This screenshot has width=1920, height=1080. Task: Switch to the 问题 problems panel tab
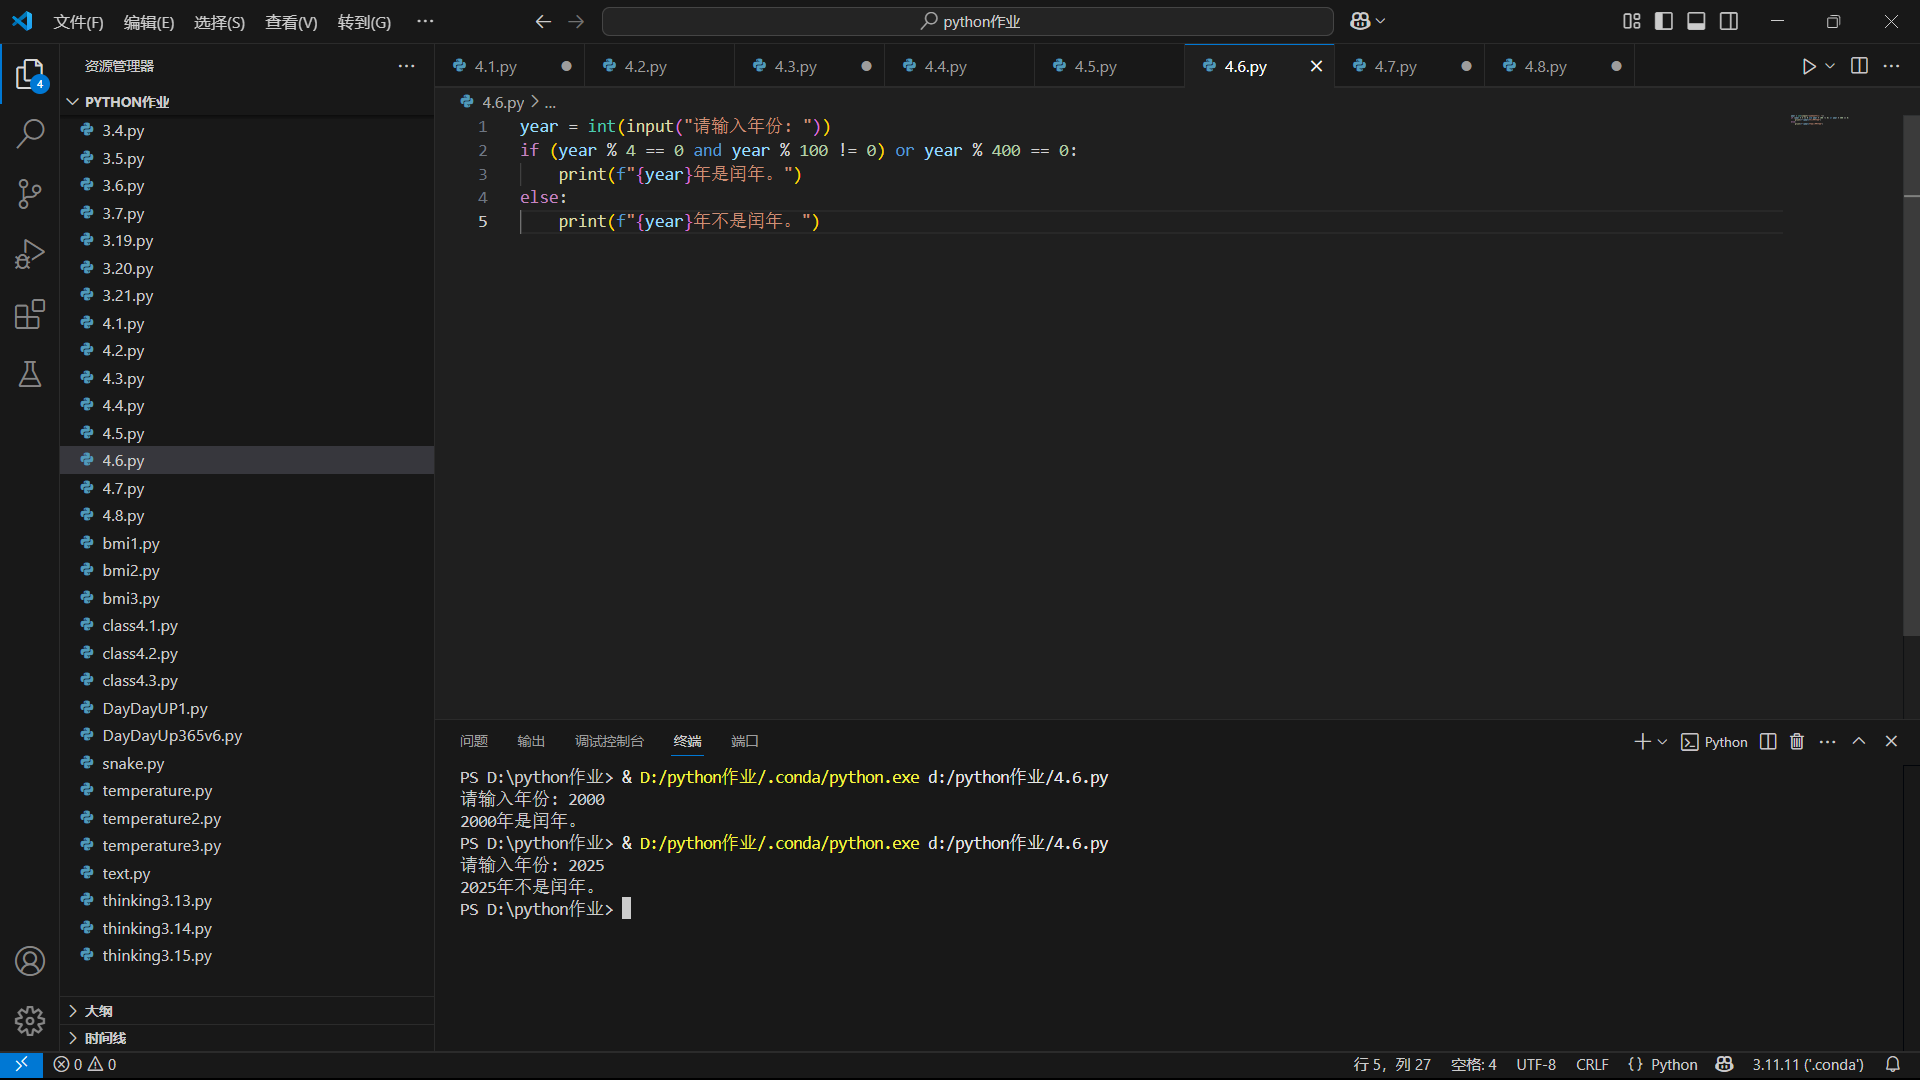pos(473,741)
